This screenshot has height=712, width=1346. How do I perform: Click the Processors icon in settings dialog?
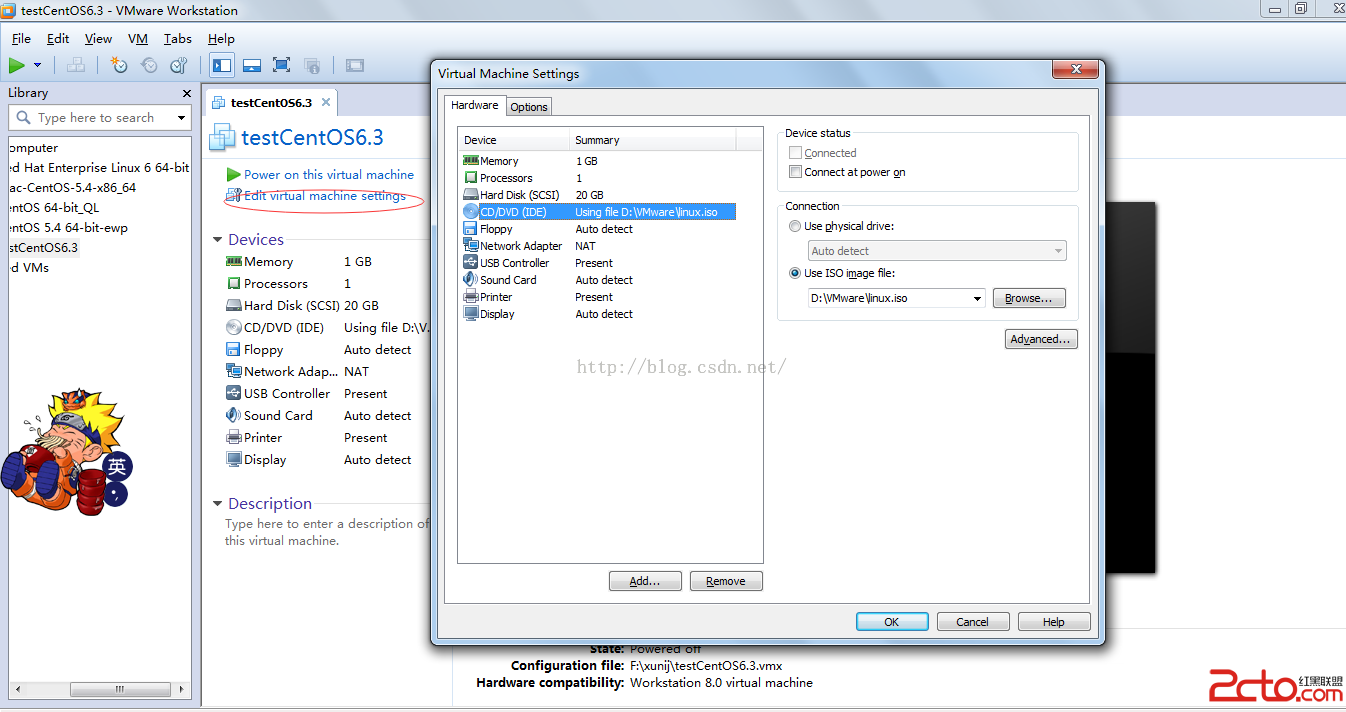pyautogui.click(x=470, y=178)
